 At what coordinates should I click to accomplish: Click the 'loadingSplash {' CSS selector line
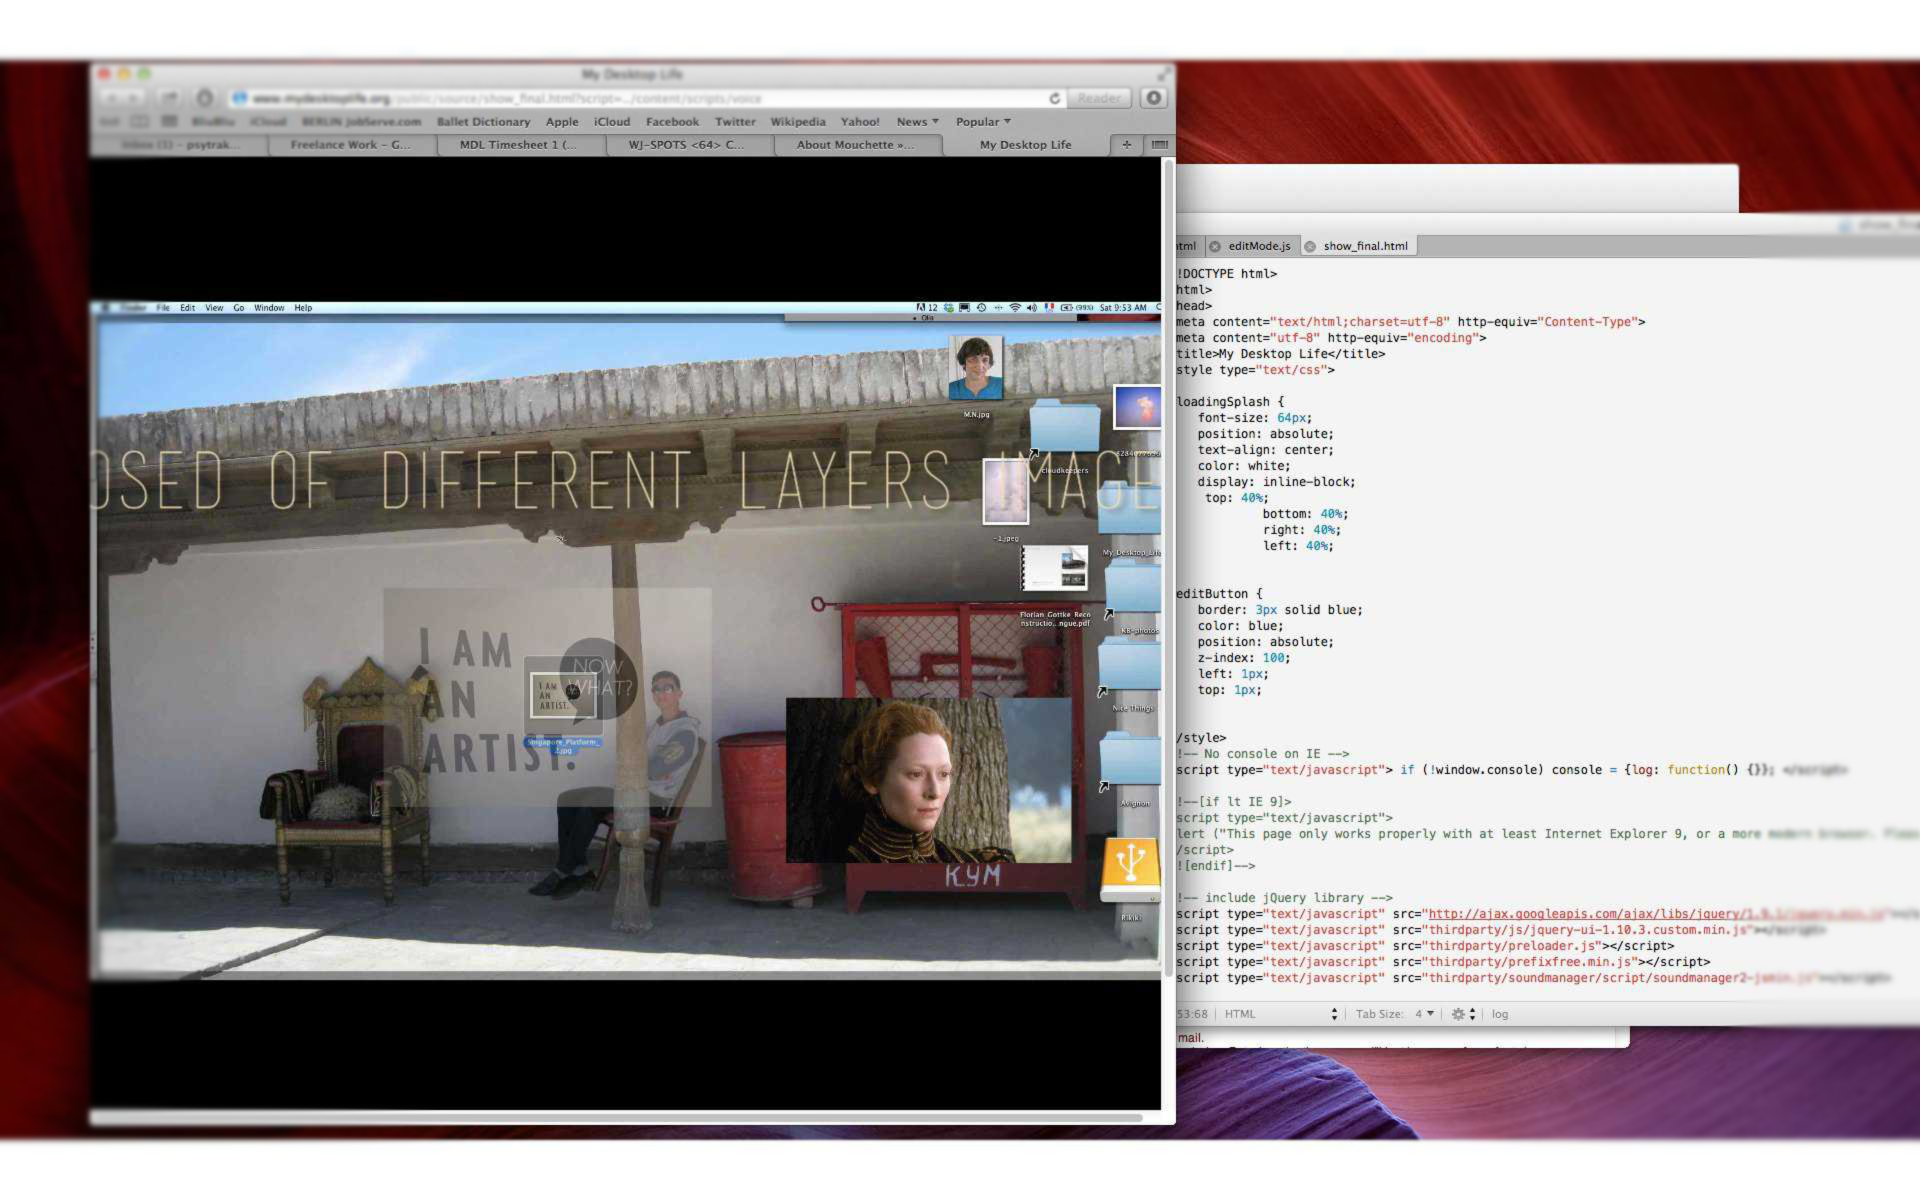(x=1230, y=402)
